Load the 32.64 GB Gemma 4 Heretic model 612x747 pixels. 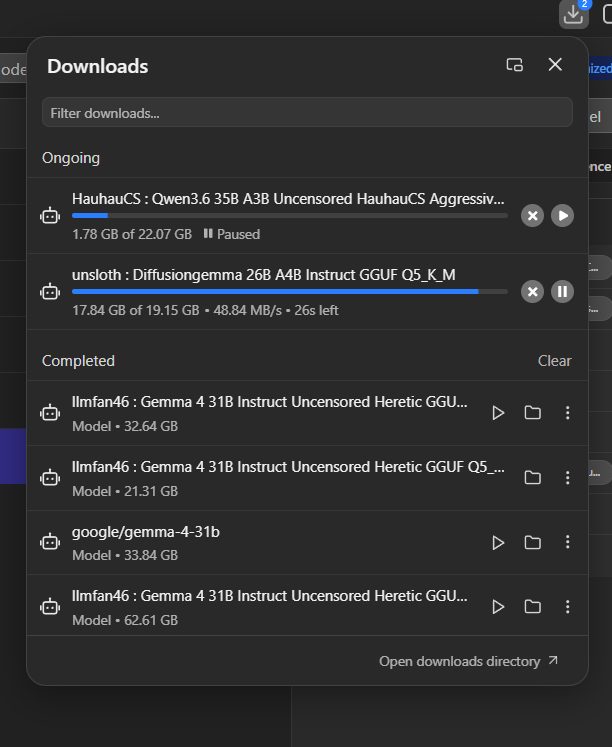[x=498, y=413]
